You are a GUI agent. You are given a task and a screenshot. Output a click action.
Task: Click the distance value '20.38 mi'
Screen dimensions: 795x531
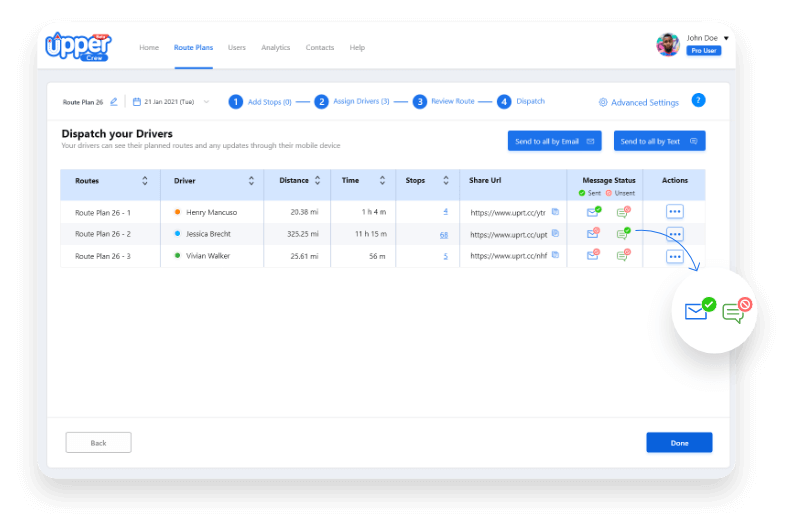coord(304,212)
